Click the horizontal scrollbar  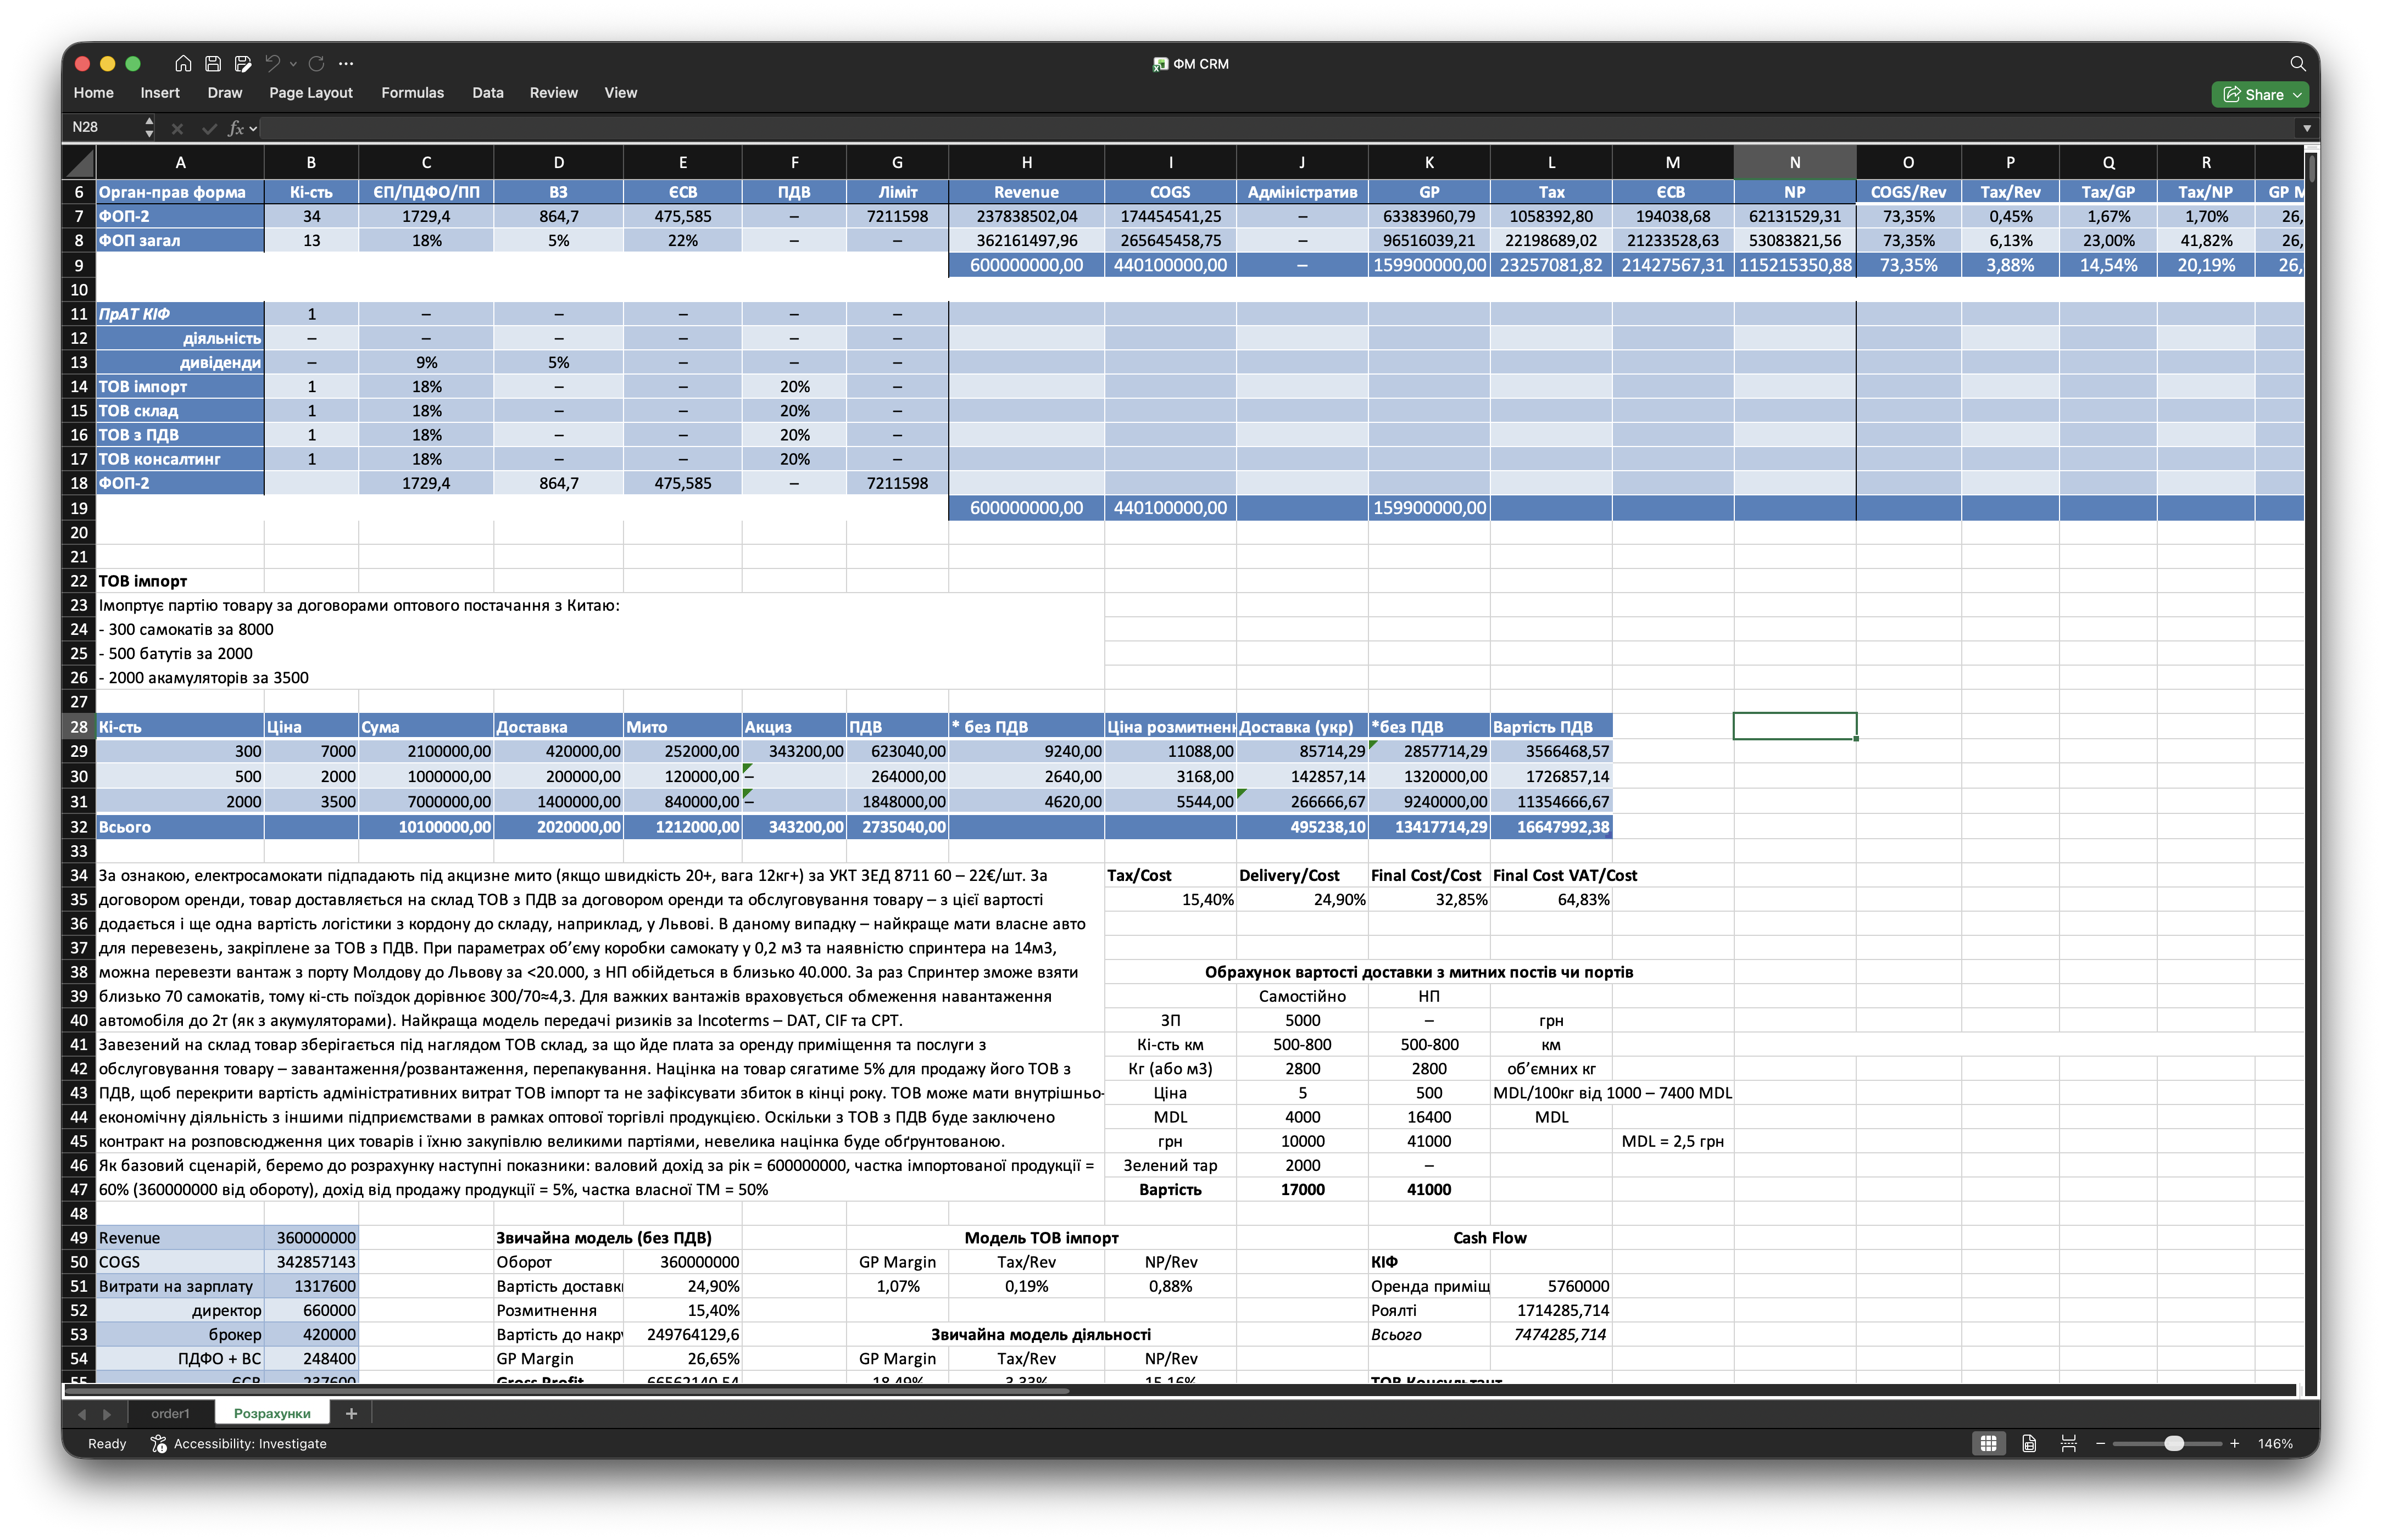[567, 1390]
